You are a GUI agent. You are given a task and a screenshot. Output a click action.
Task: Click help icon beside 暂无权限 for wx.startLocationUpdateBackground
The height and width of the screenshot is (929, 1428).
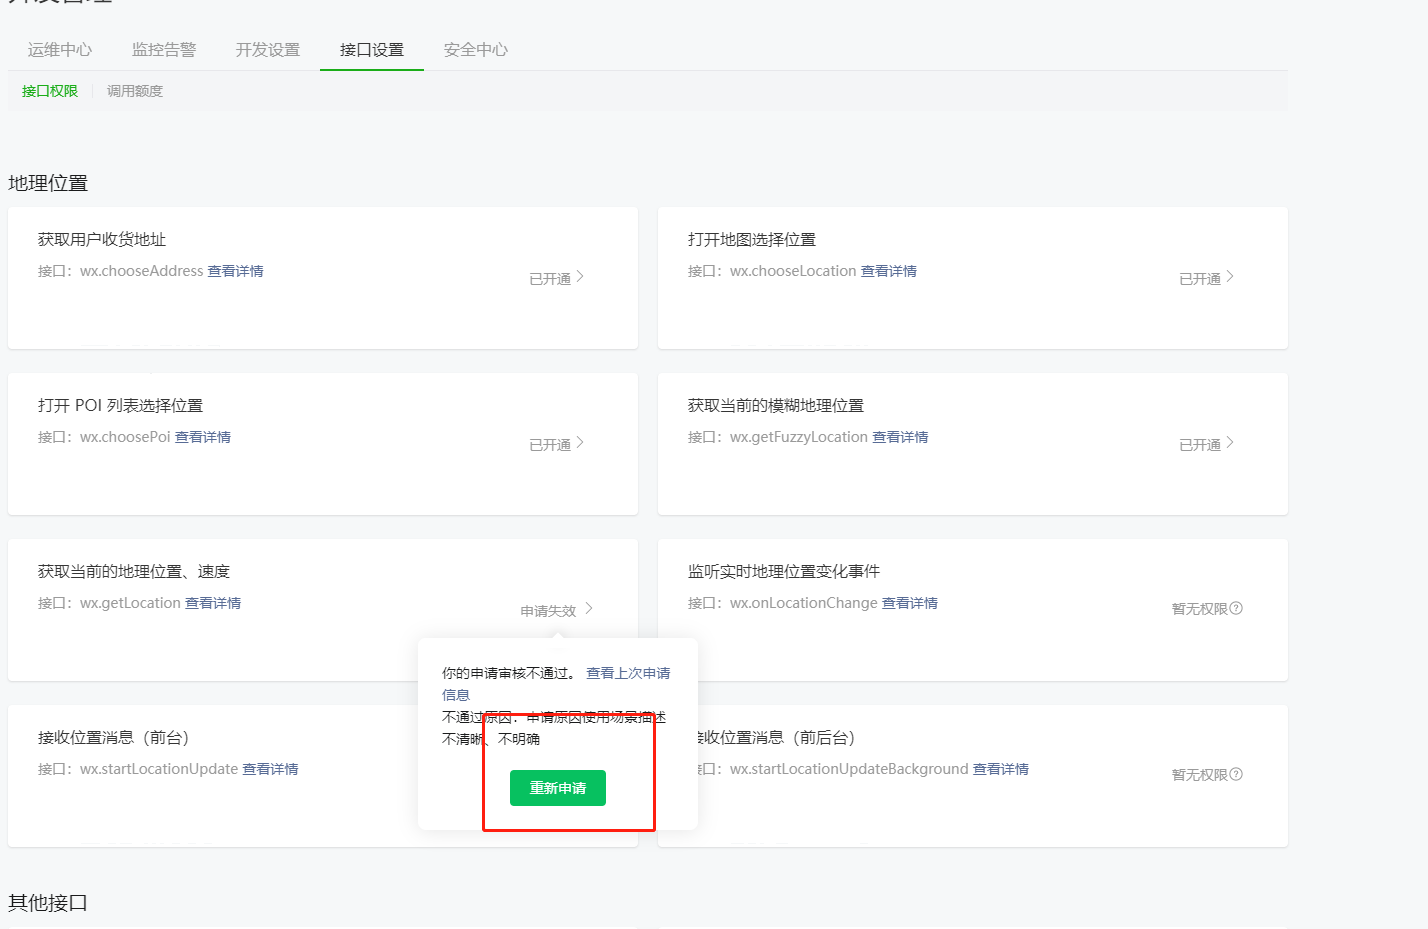tap(1236, 774)
